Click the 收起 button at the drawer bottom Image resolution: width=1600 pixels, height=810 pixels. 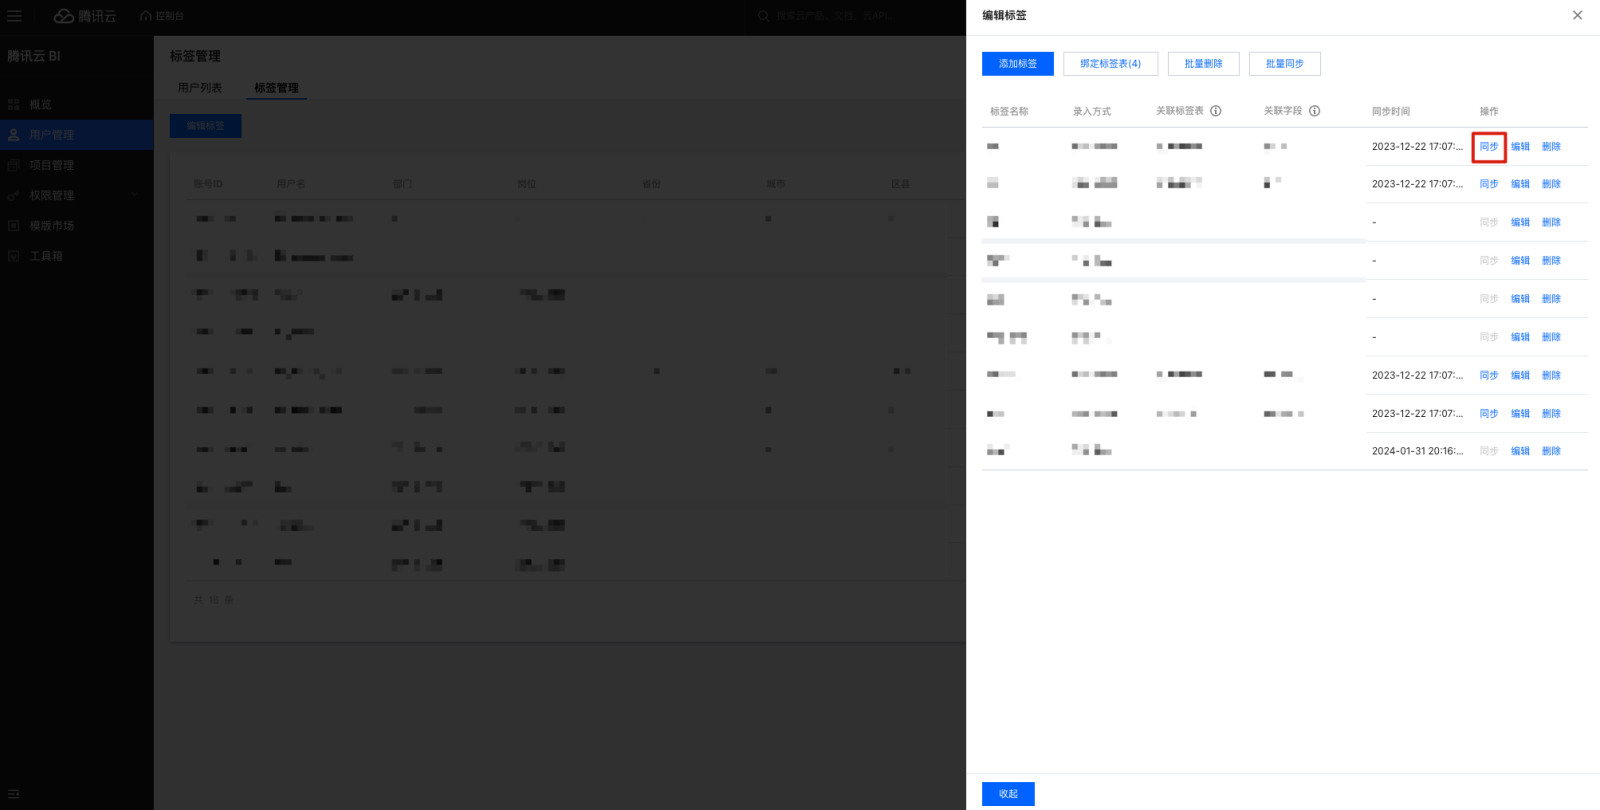(1008, 794)
